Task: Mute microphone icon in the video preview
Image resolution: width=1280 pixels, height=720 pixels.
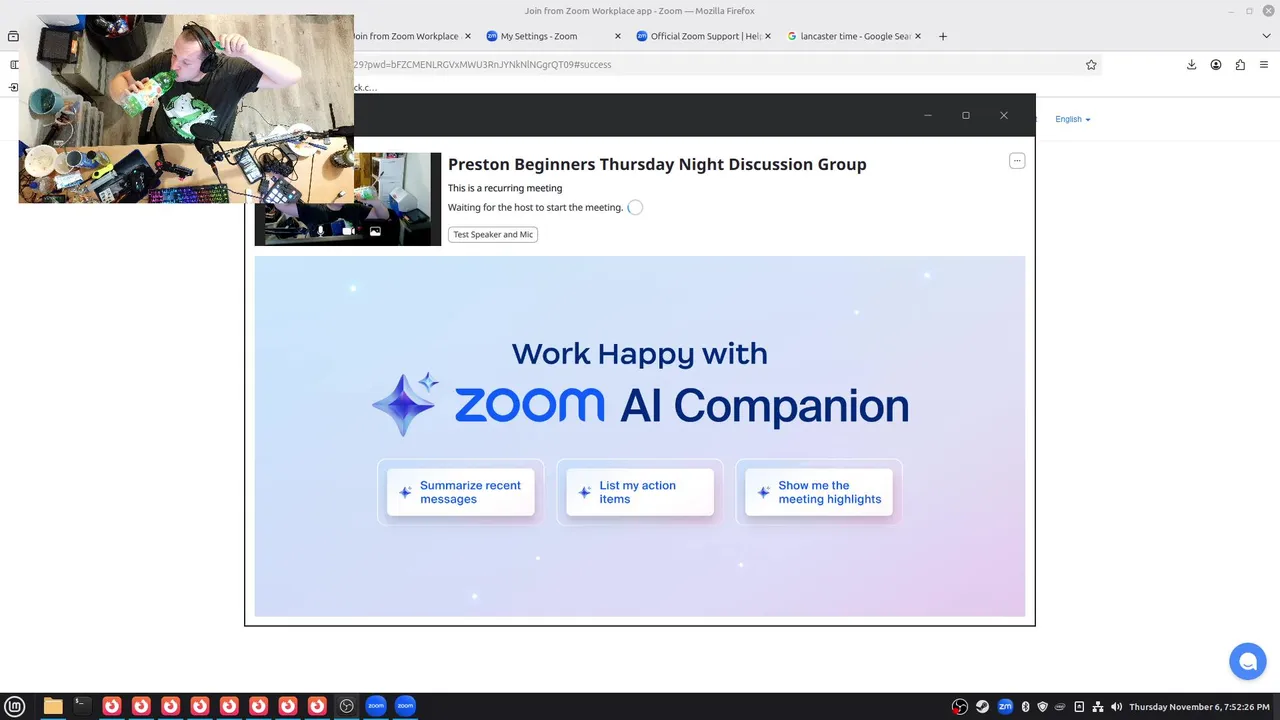Action: pyautogui.click(x=320, y=231)
